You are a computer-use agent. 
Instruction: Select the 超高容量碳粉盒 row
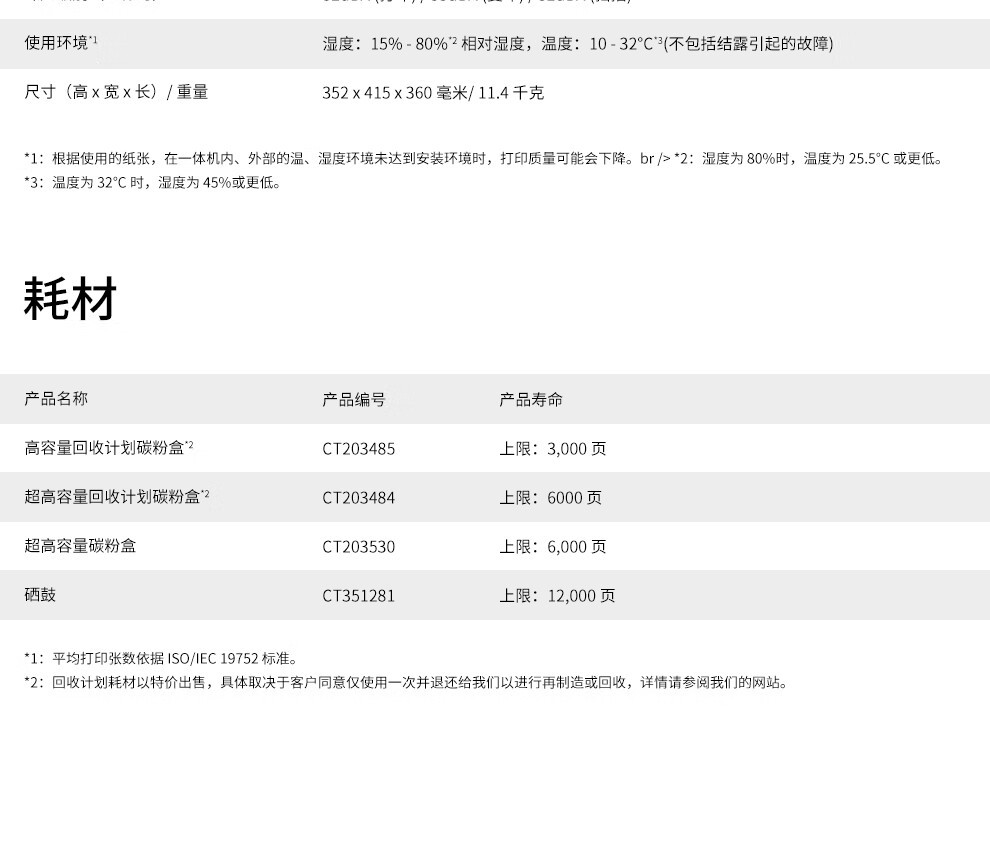[78, 546]
